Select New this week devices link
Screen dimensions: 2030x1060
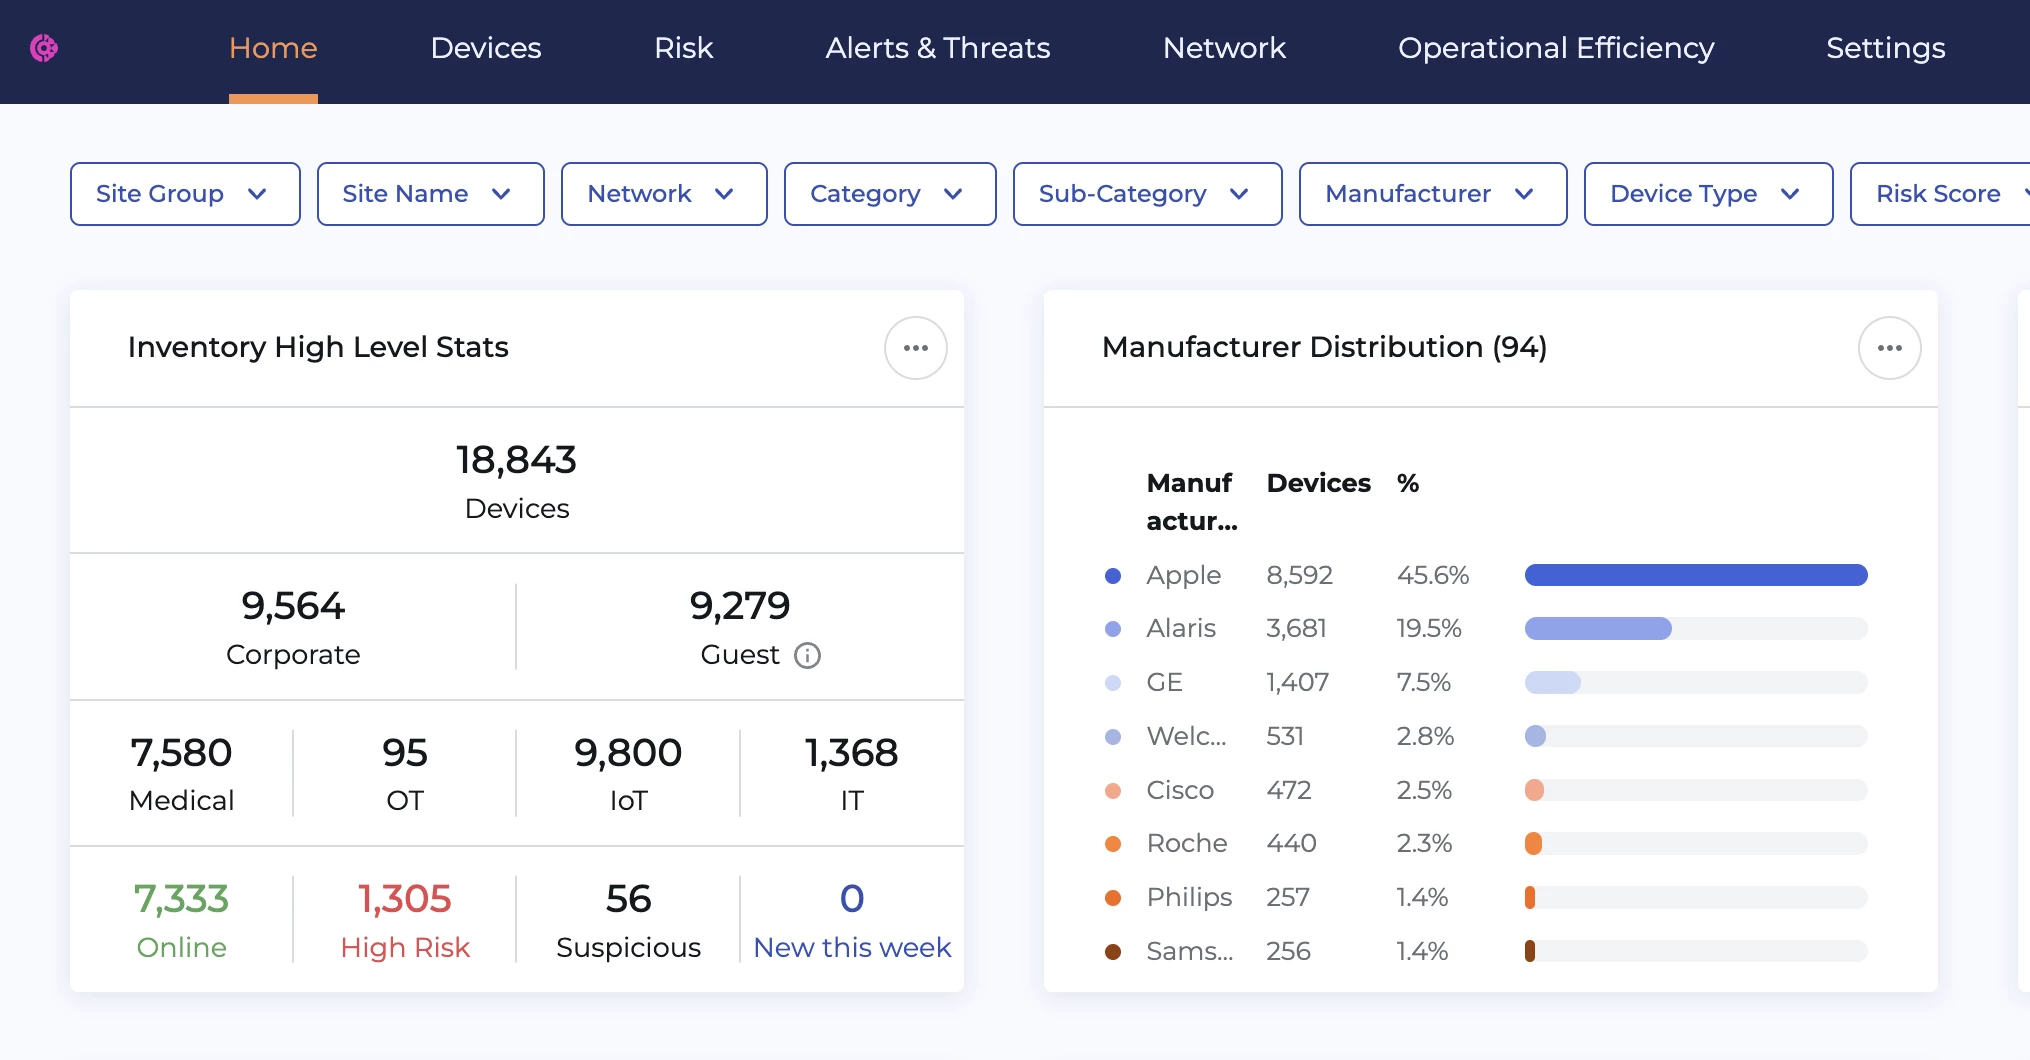pos(852,946)
